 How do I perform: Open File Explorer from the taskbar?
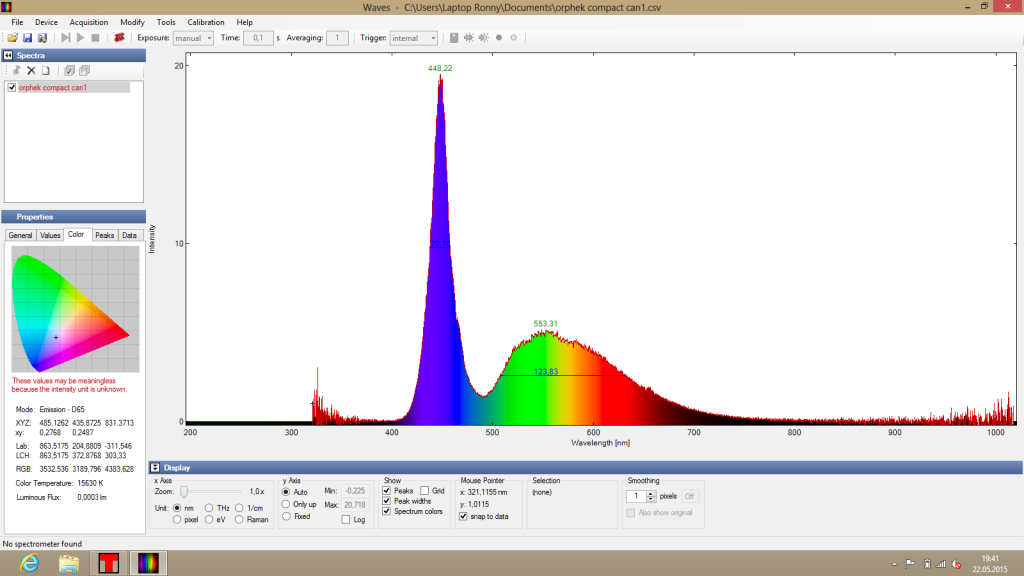pos(69,563)
